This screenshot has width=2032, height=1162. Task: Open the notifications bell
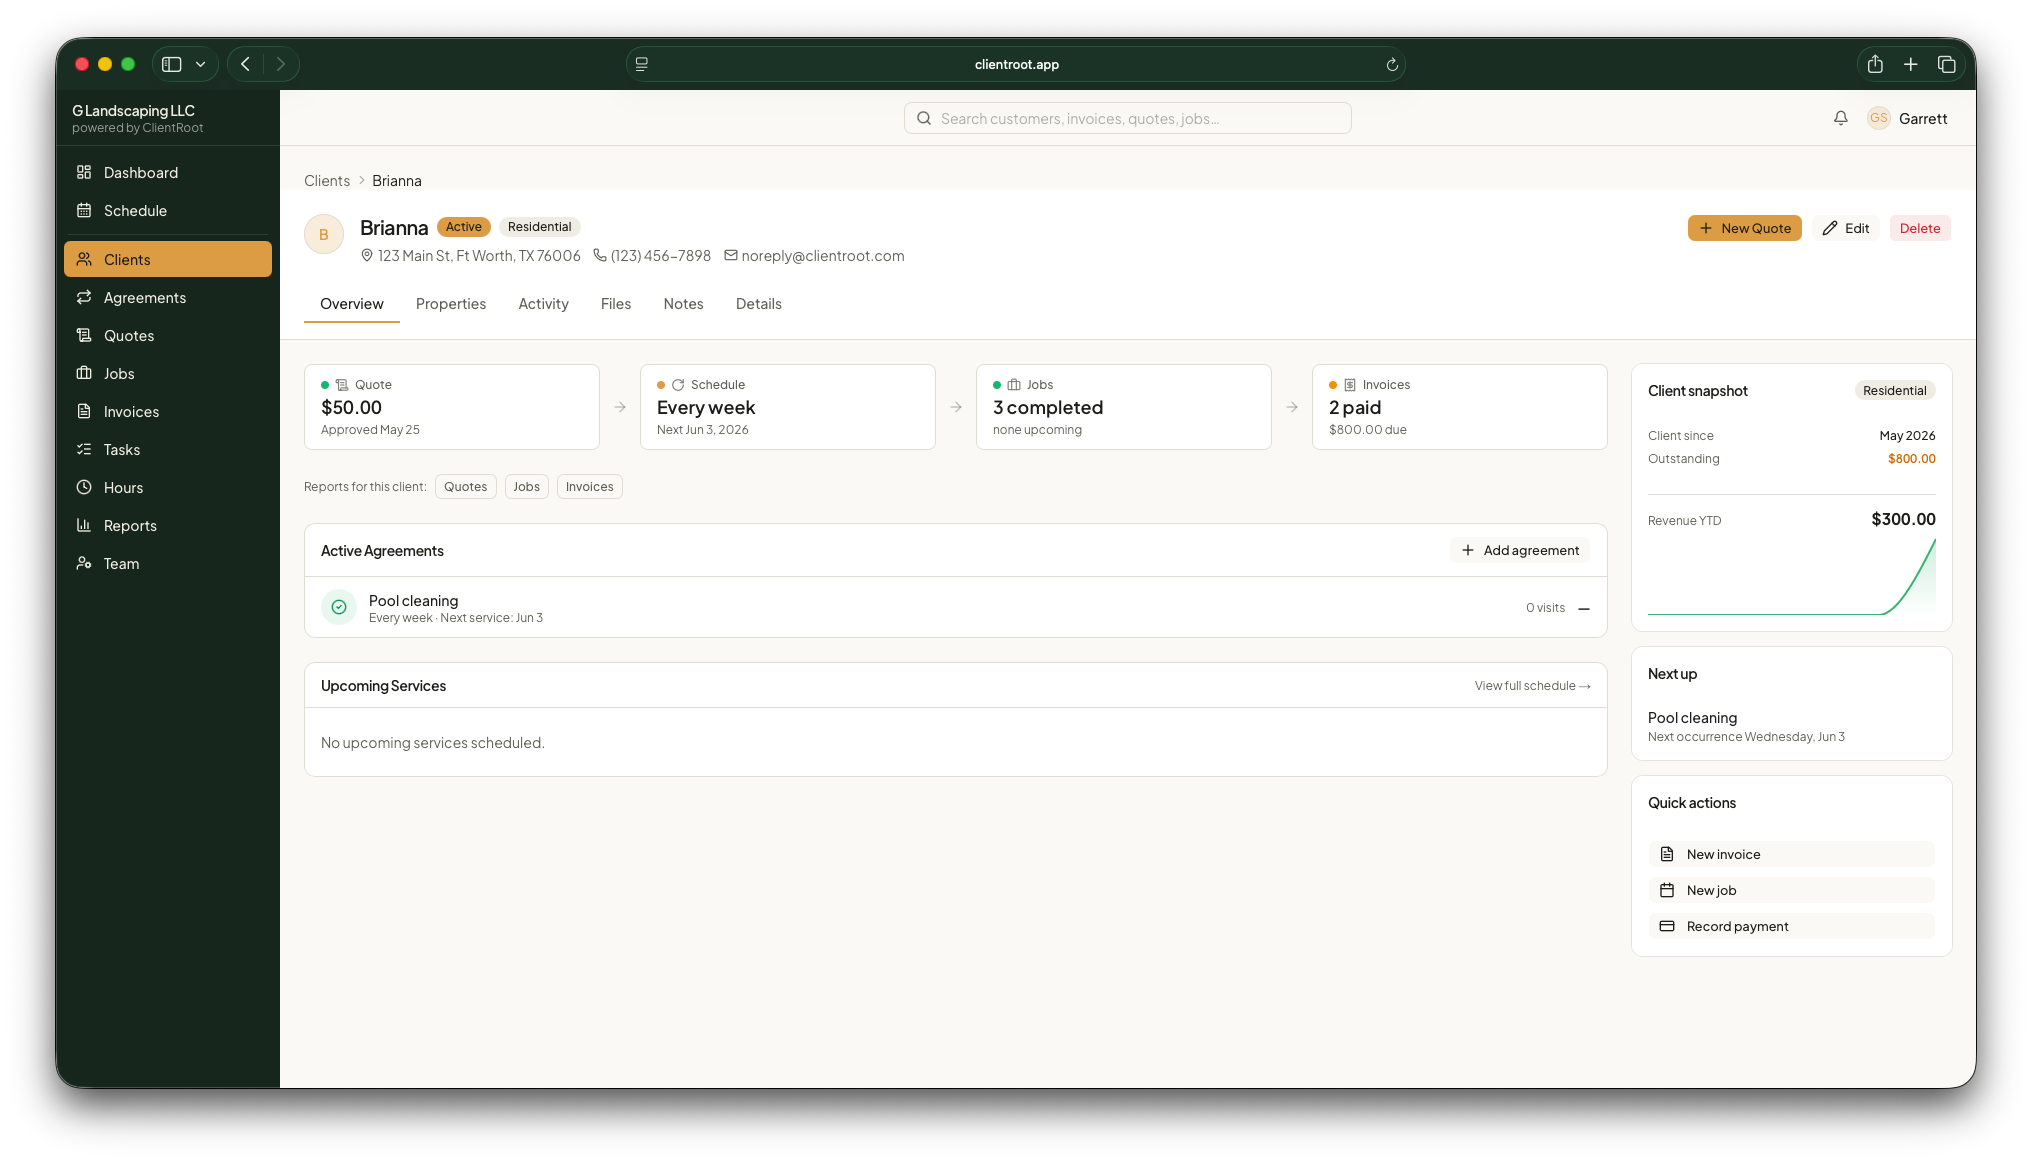coord(1840,118)
